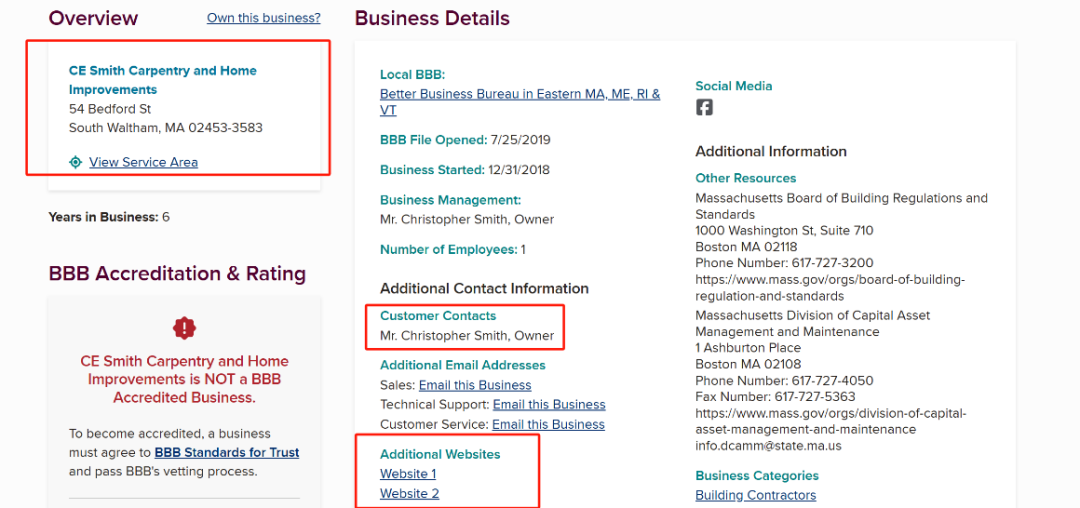Click the 'Years in Business: 6' text

[x=109, y=218]
